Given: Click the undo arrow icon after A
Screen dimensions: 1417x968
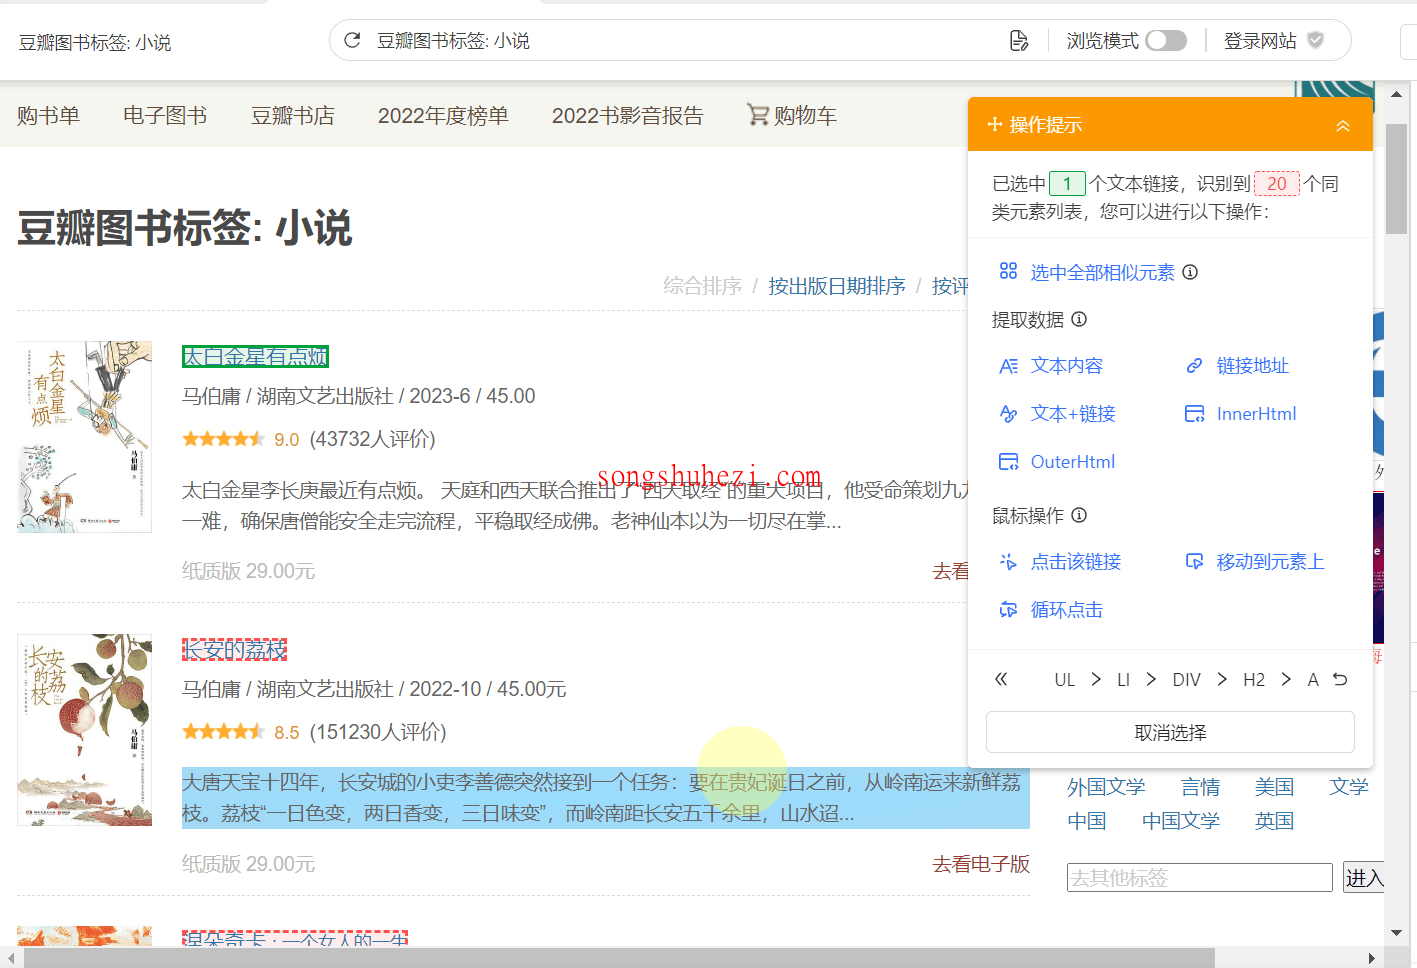Looking at the screenshot, I should (x=1340, y=679).
